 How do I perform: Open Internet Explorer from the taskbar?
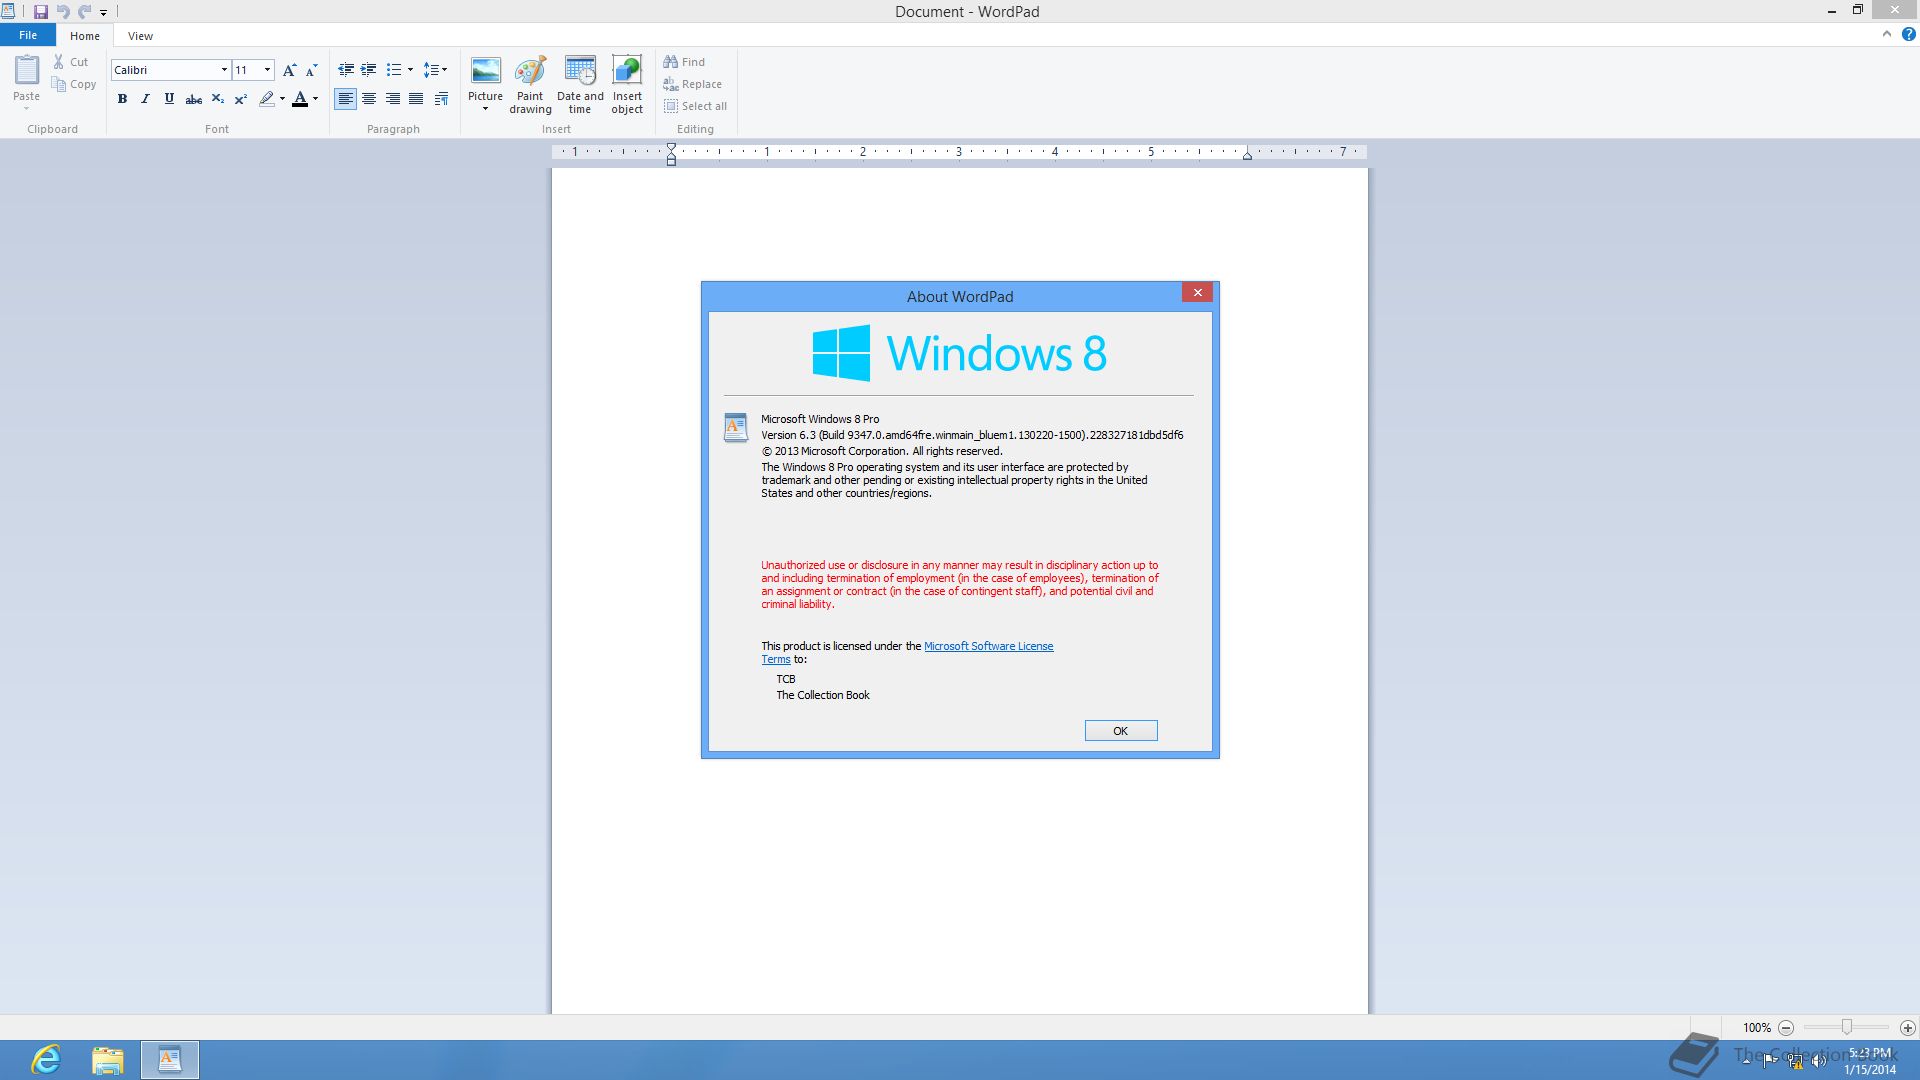[47, 1060]
